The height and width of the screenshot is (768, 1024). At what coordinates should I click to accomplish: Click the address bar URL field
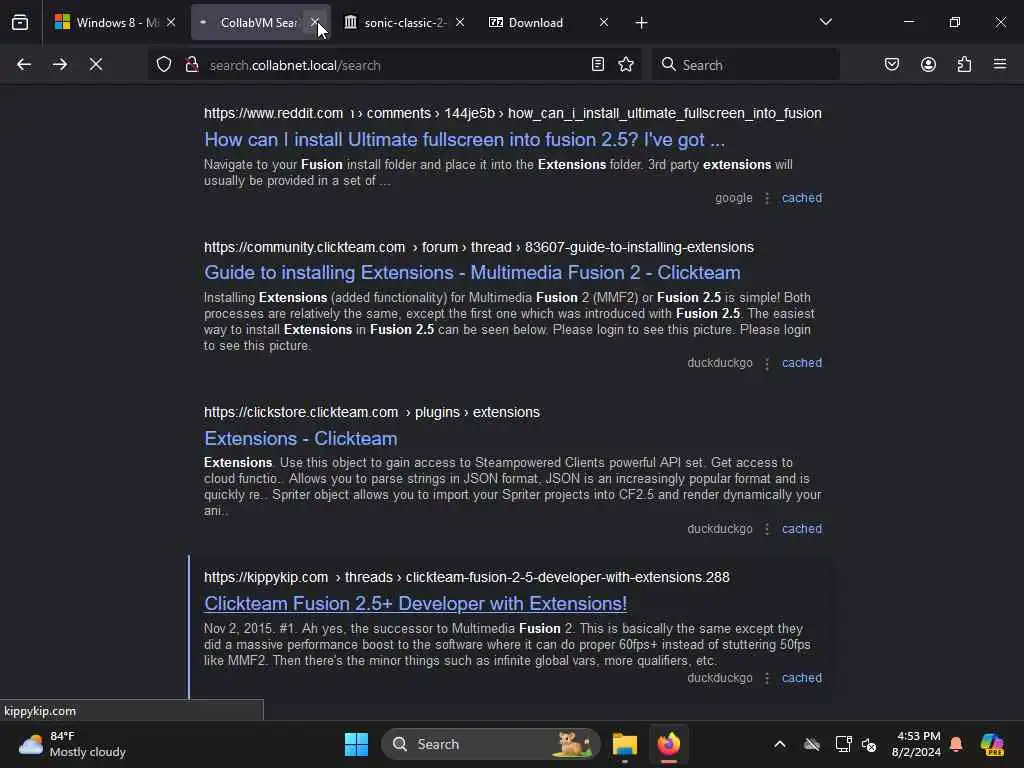coord(394,65)
